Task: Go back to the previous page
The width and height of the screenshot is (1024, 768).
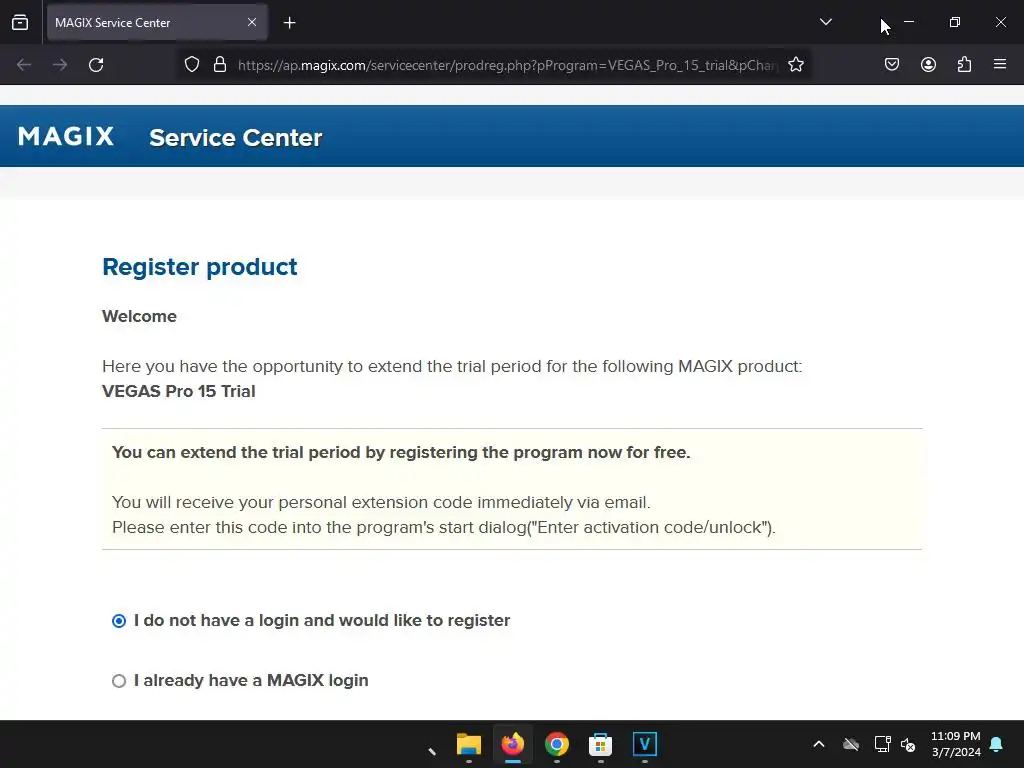Action: tap(24, 65)
